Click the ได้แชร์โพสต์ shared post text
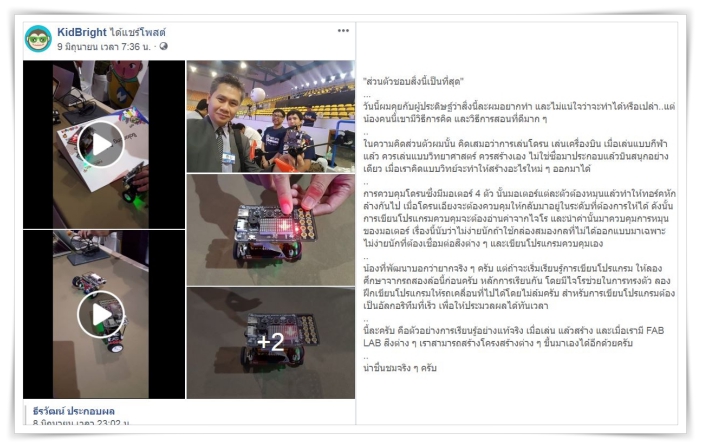The image size is (701, 448). click(x=137, y=32)
